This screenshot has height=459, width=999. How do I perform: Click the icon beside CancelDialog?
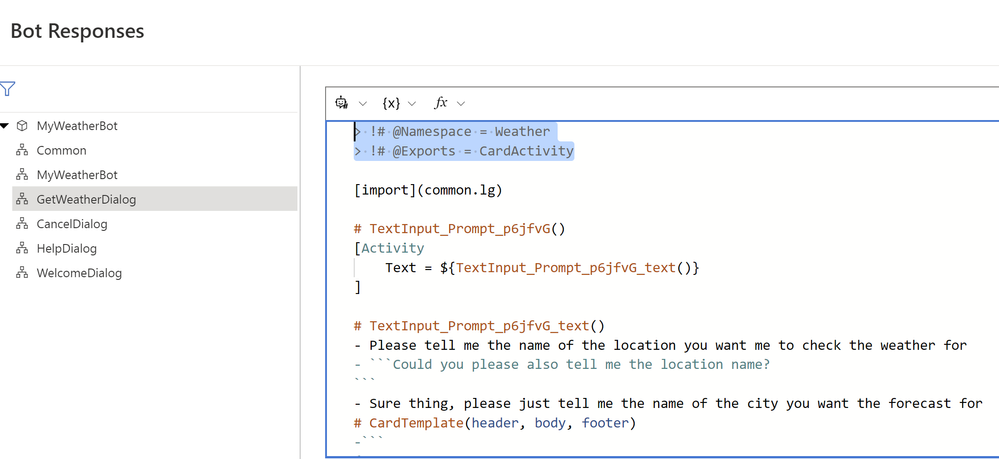tap(22, 224)
